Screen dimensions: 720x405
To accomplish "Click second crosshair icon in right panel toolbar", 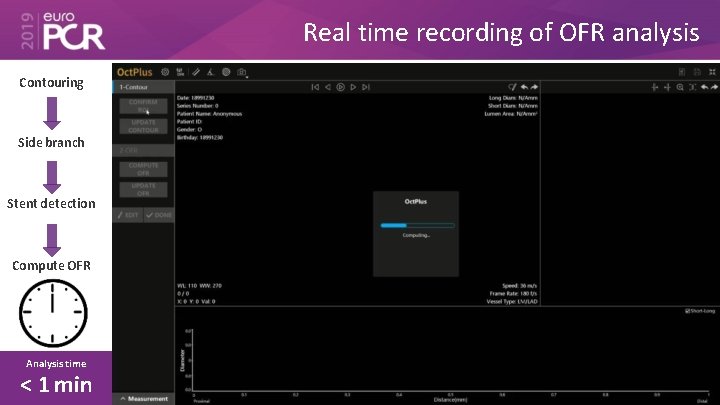I will coord(667,87).
